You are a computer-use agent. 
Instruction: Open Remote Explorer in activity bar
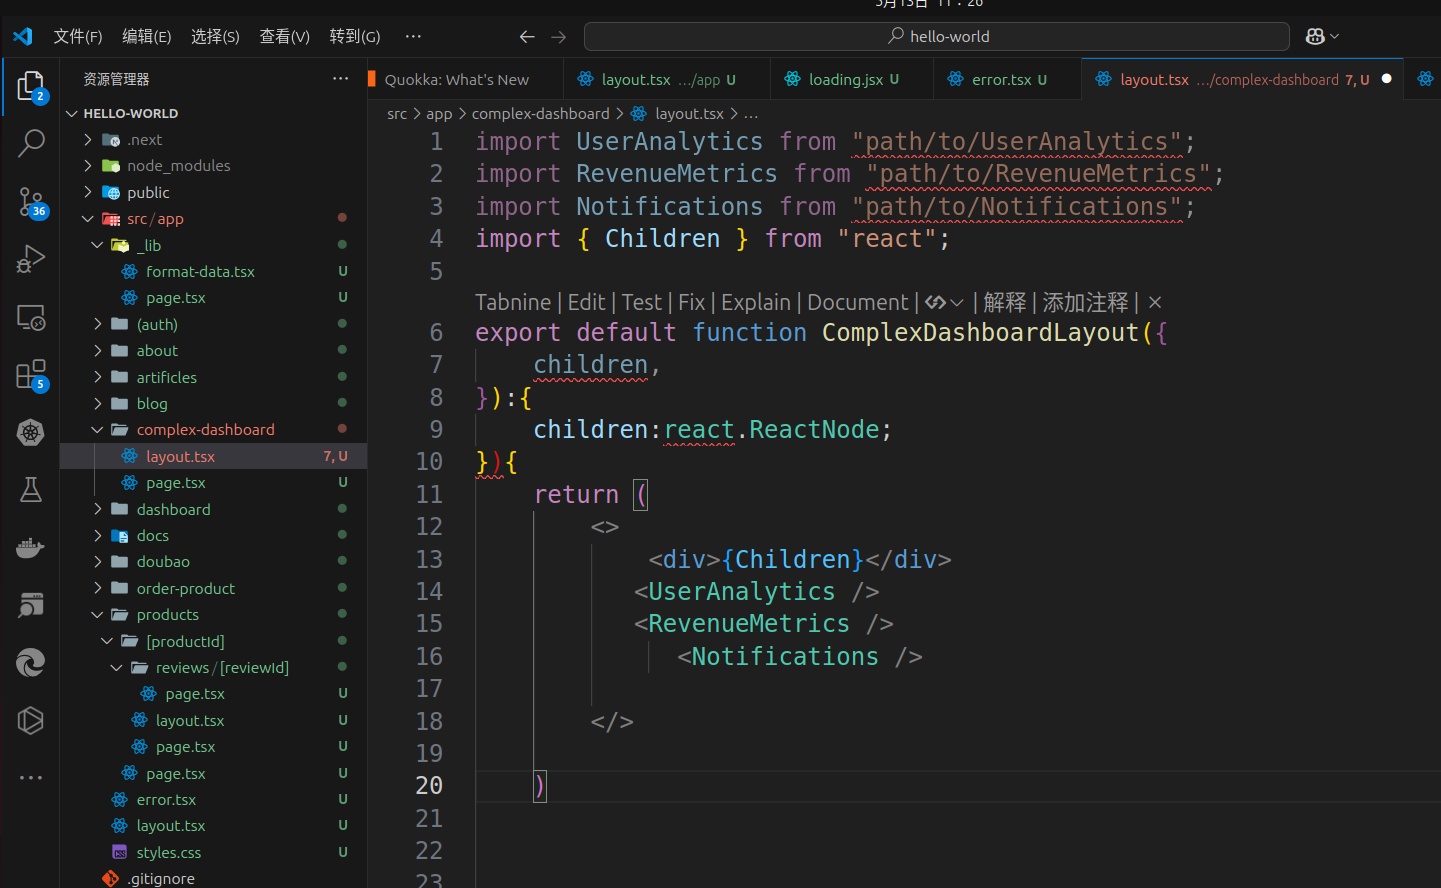(31, 318)
